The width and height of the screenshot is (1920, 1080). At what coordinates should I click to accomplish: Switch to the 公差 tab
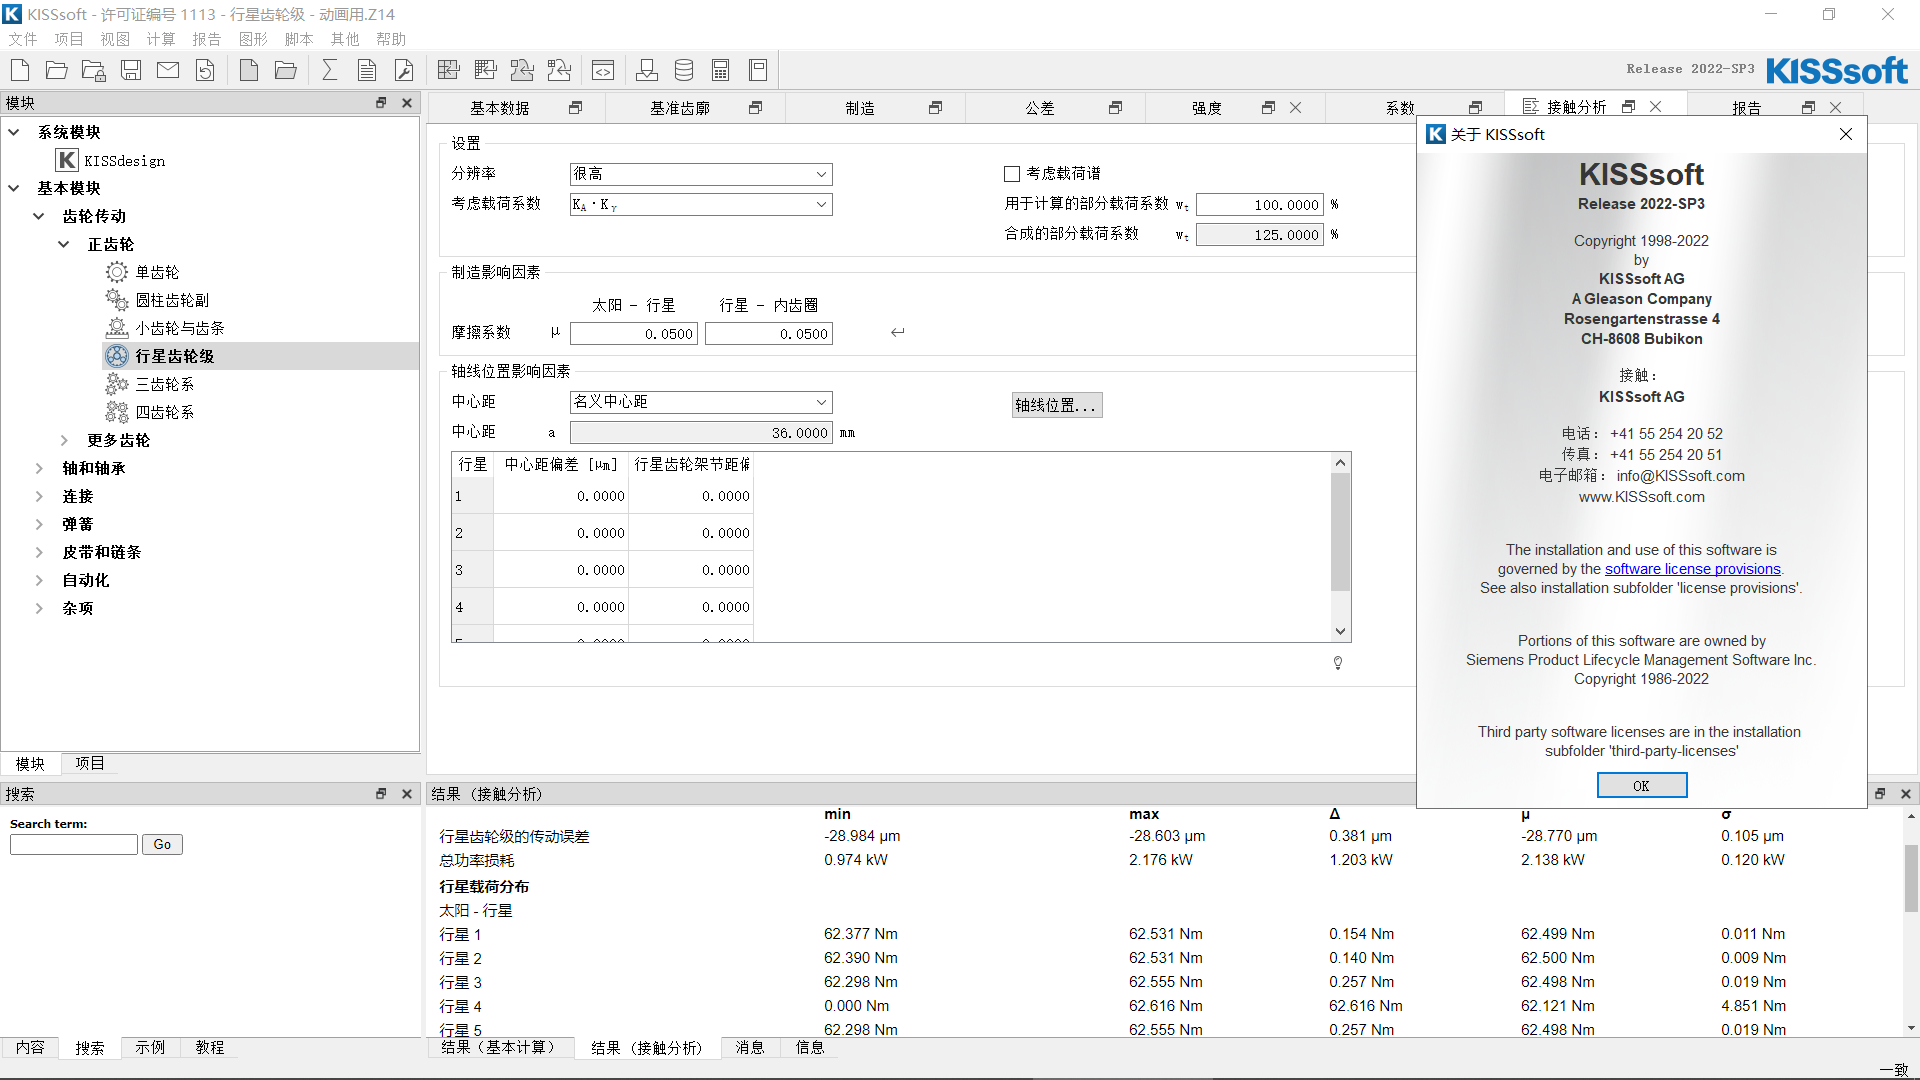click(1040, 108)
